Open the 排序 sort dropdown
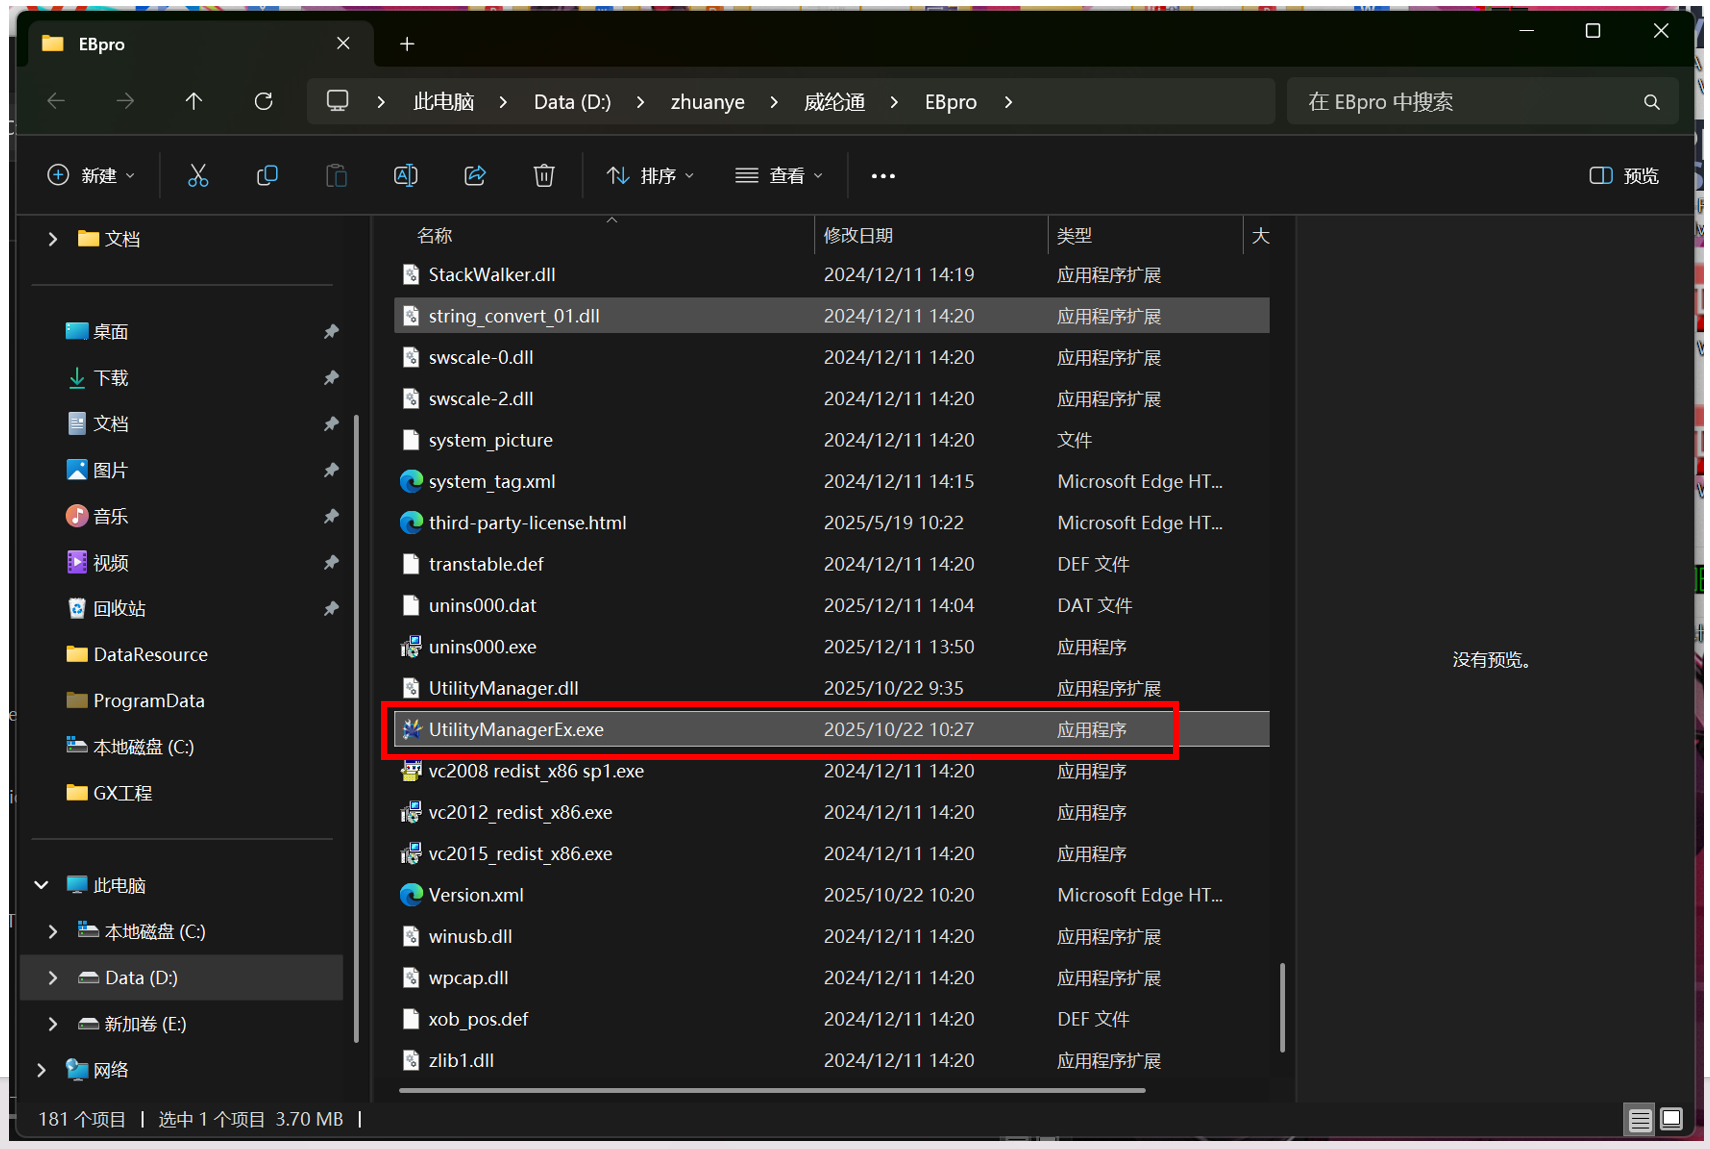This screenshot has height=1149, width=1710. click(x=650, y=176)
